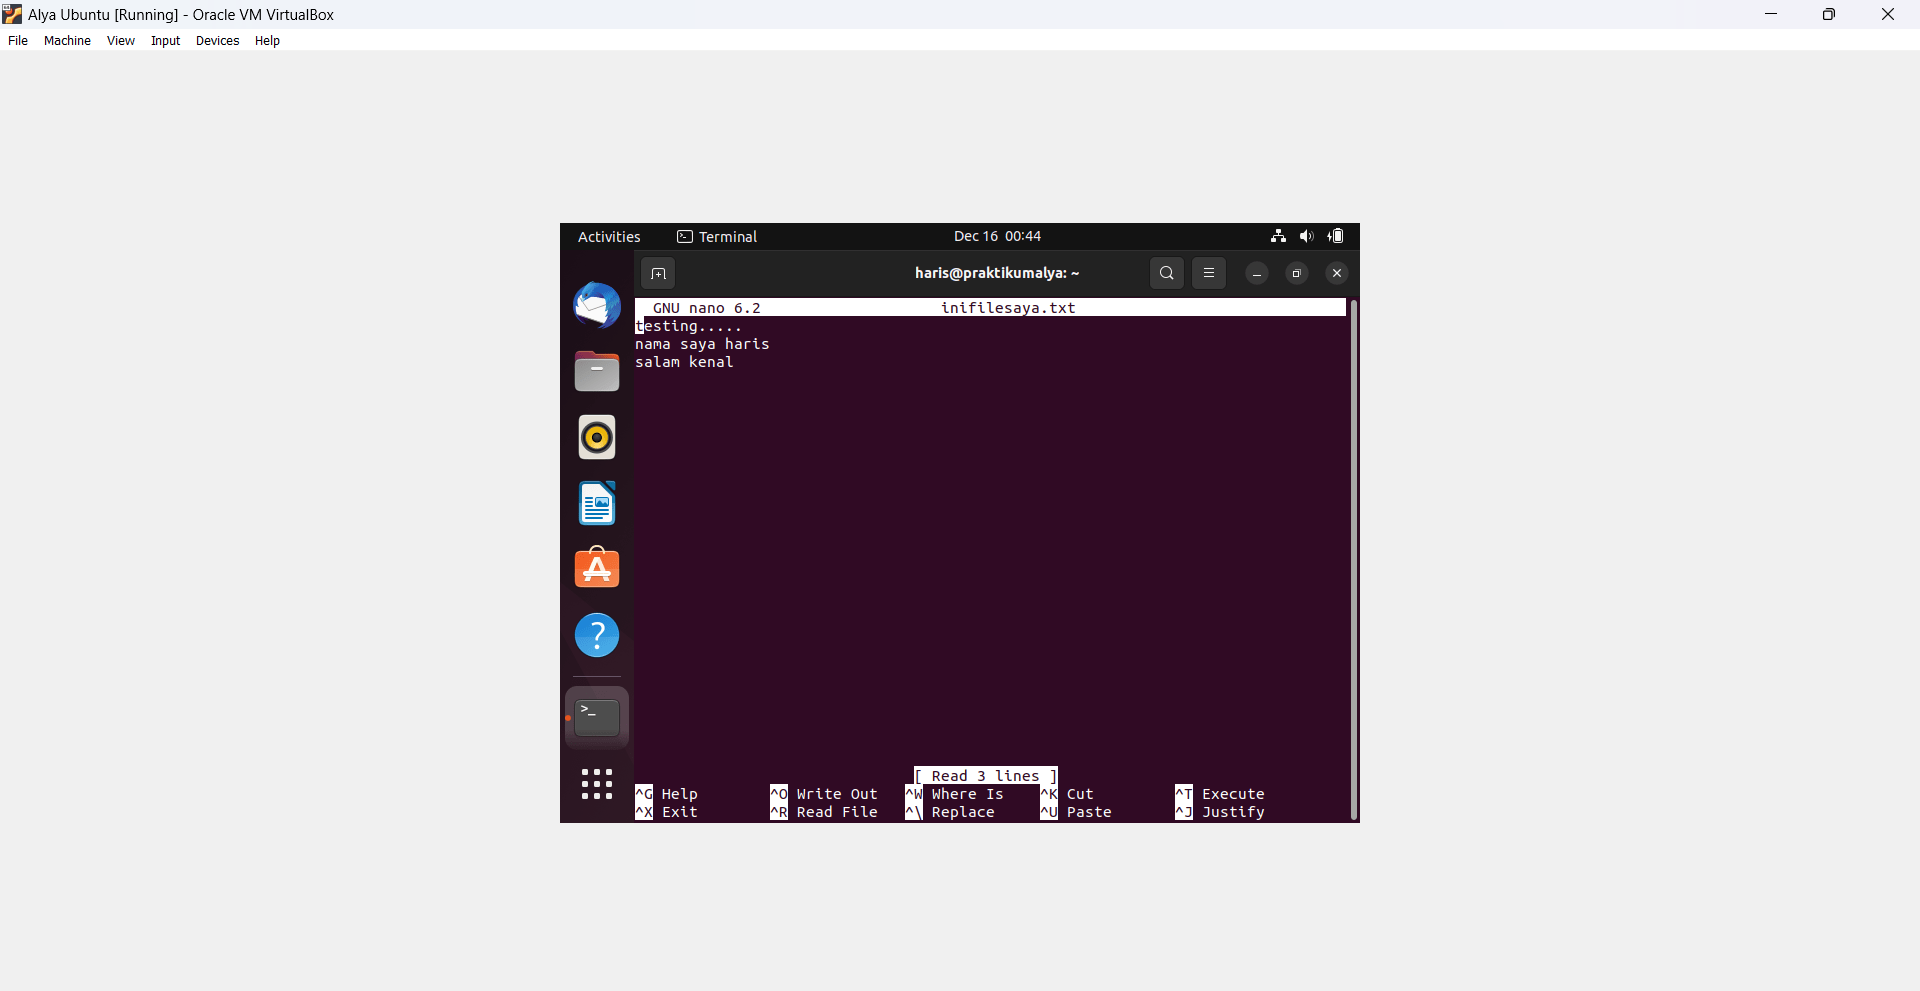The width and height of the screenshot is (1920, 991).
Task: Open the network status icon
Action: coord(1278,236)
